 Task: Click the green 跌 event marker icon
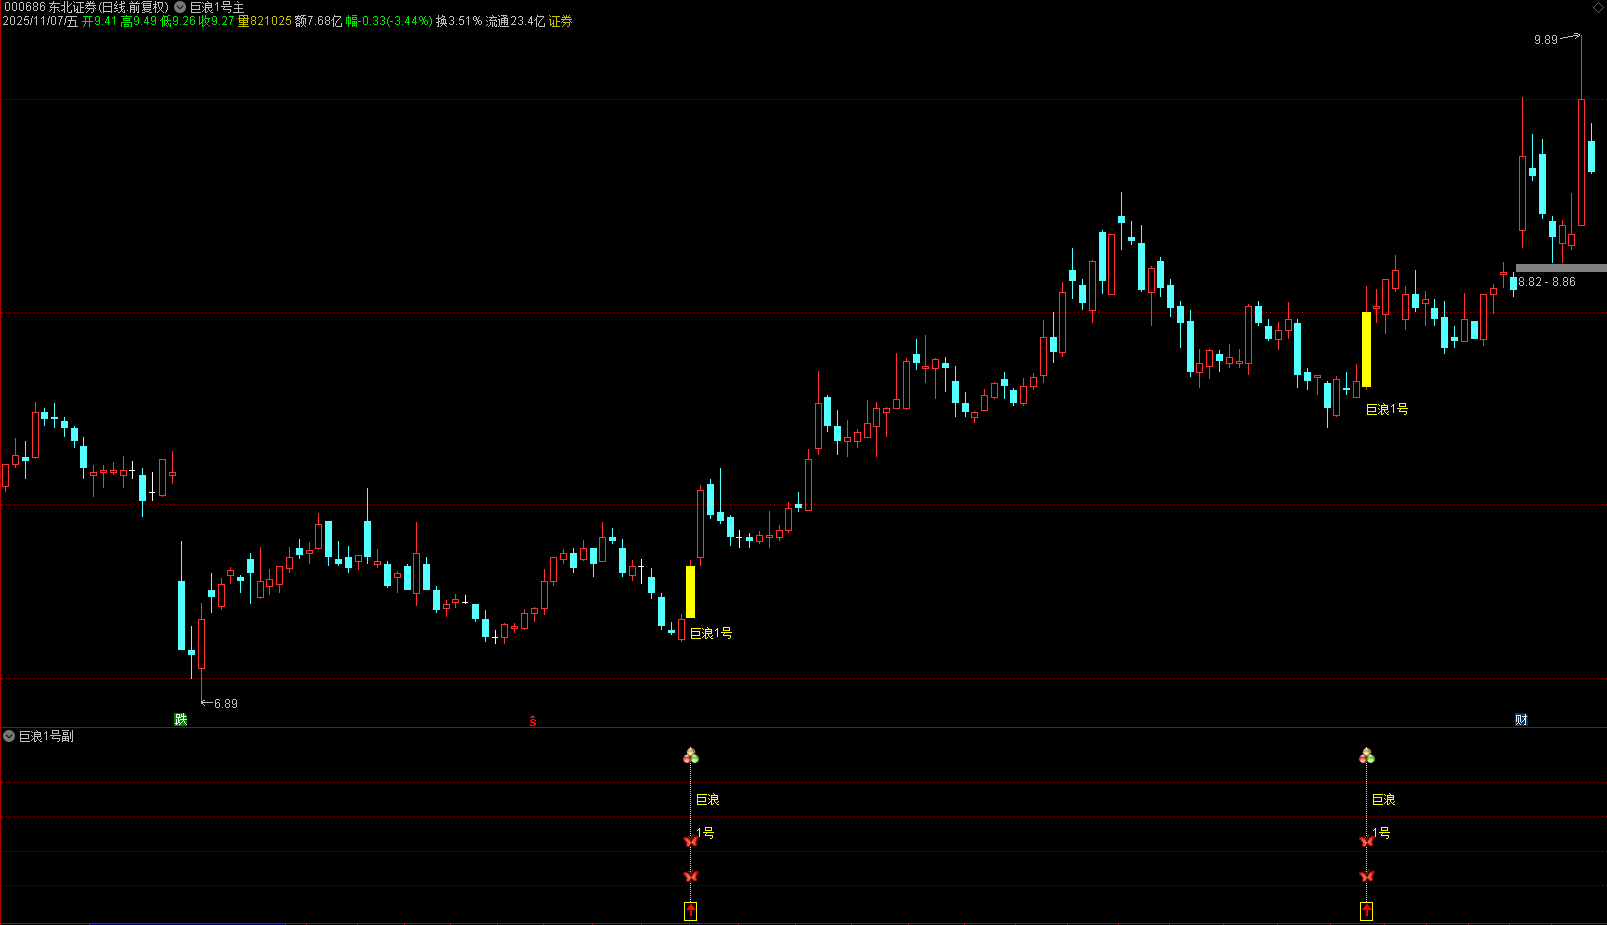click(181, 720)
